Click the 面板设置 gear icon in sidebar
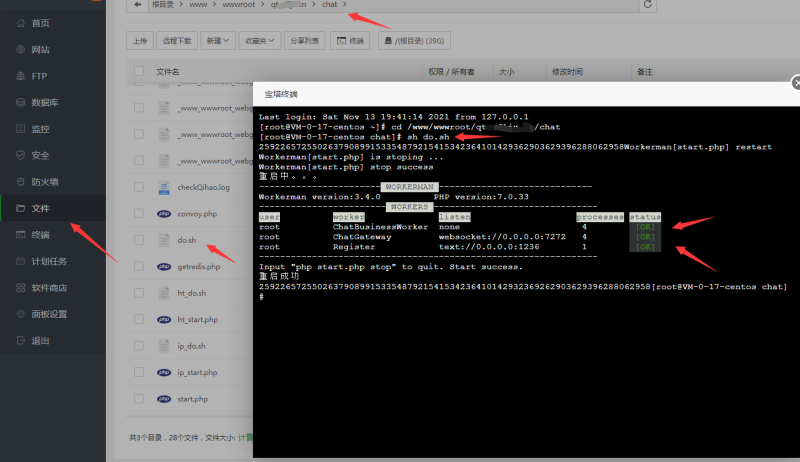This screenshot has width=800, height=462. pyautogui.click(x=20, y=314)
